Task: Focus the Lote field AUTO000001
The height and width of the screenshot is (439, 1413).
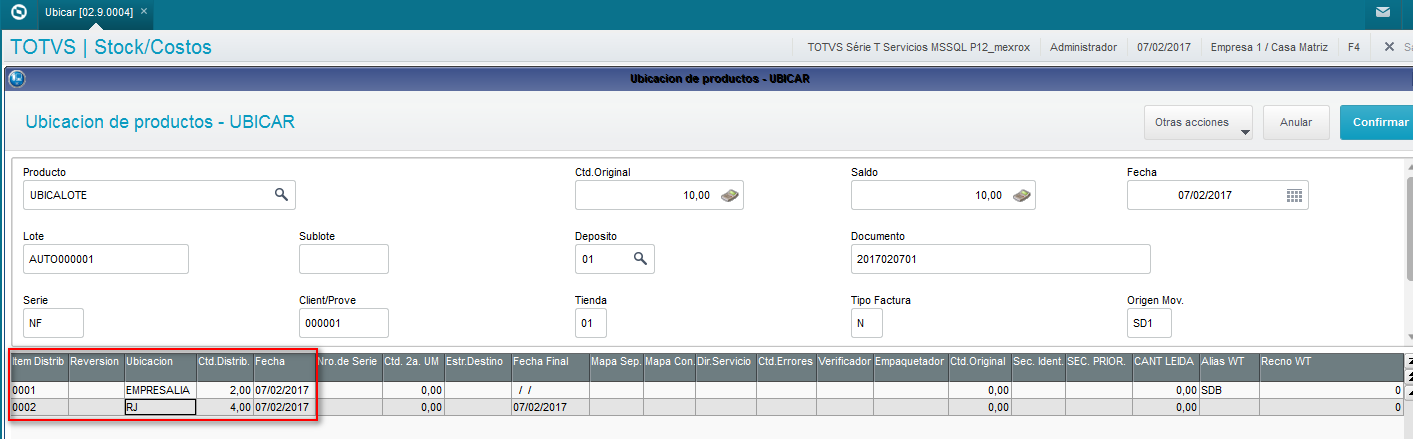Action: pyautogui.click(x=105, y=259)
